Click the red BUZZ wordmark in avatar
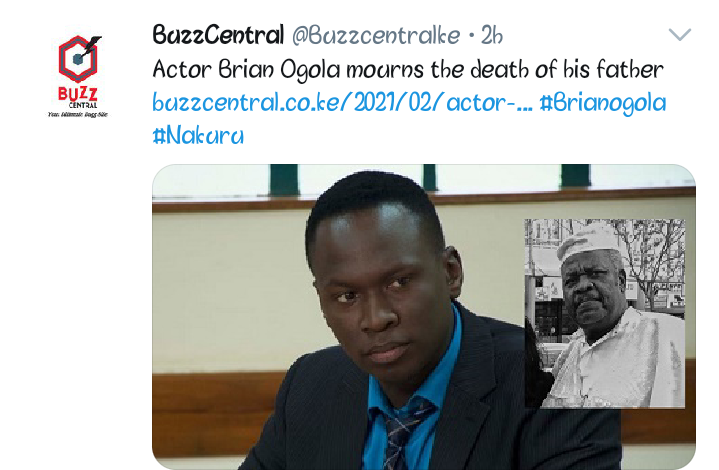The image size is (719, 470). [77, 94]
